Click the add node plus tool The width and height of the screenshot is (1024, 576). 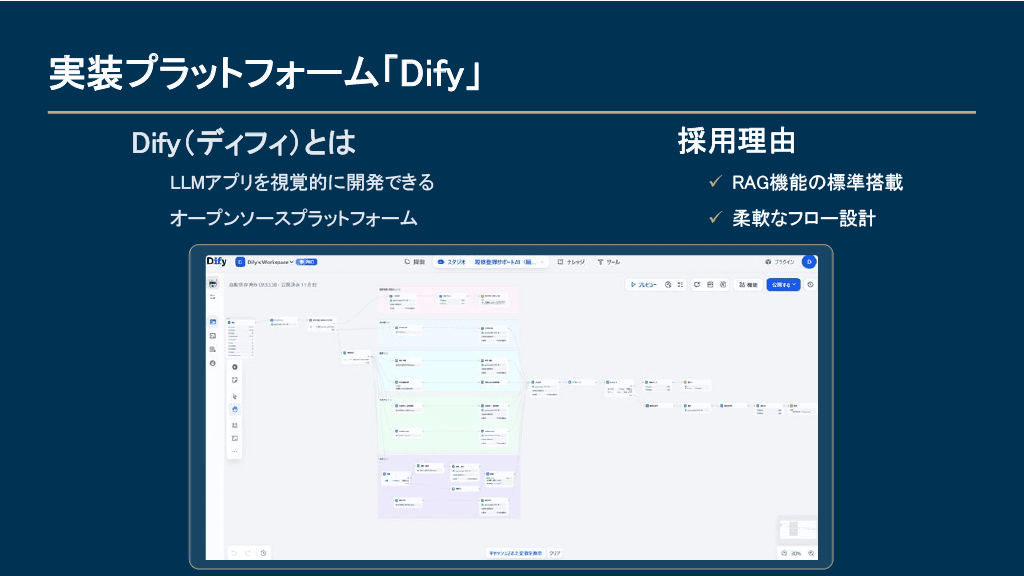[234, 367]
